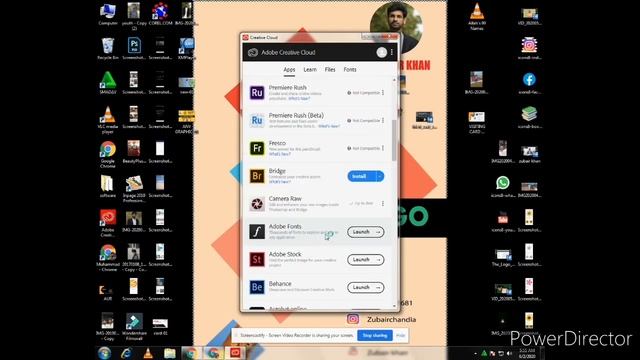Select the COREL.COM desktop shortcut
640x360 pixels.
160,14
